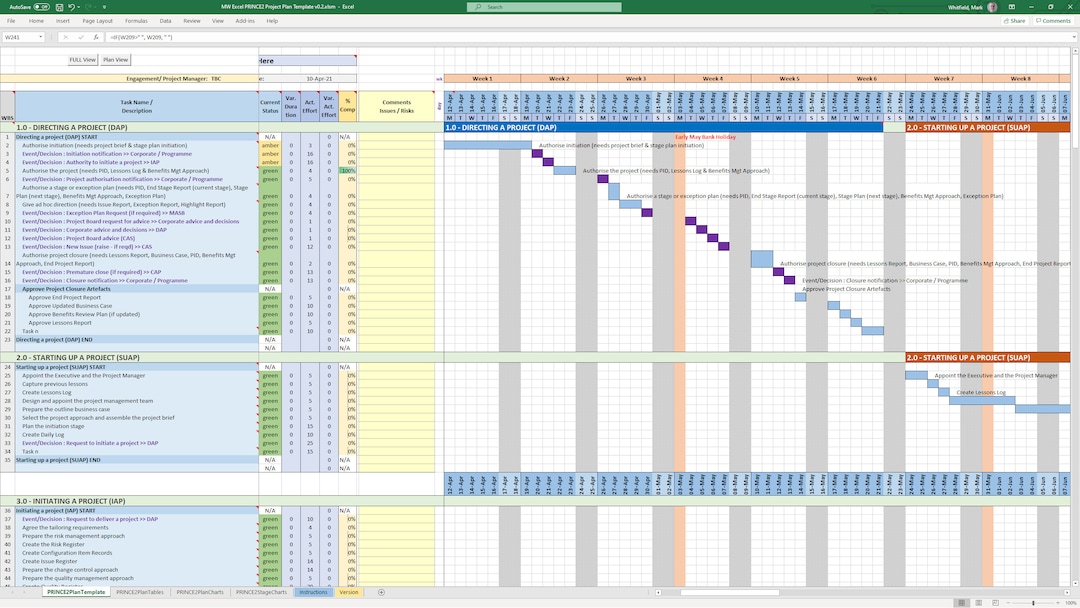Switch to Page Break Preview view icon
The image size is (1080, 608).
point(996,601)
